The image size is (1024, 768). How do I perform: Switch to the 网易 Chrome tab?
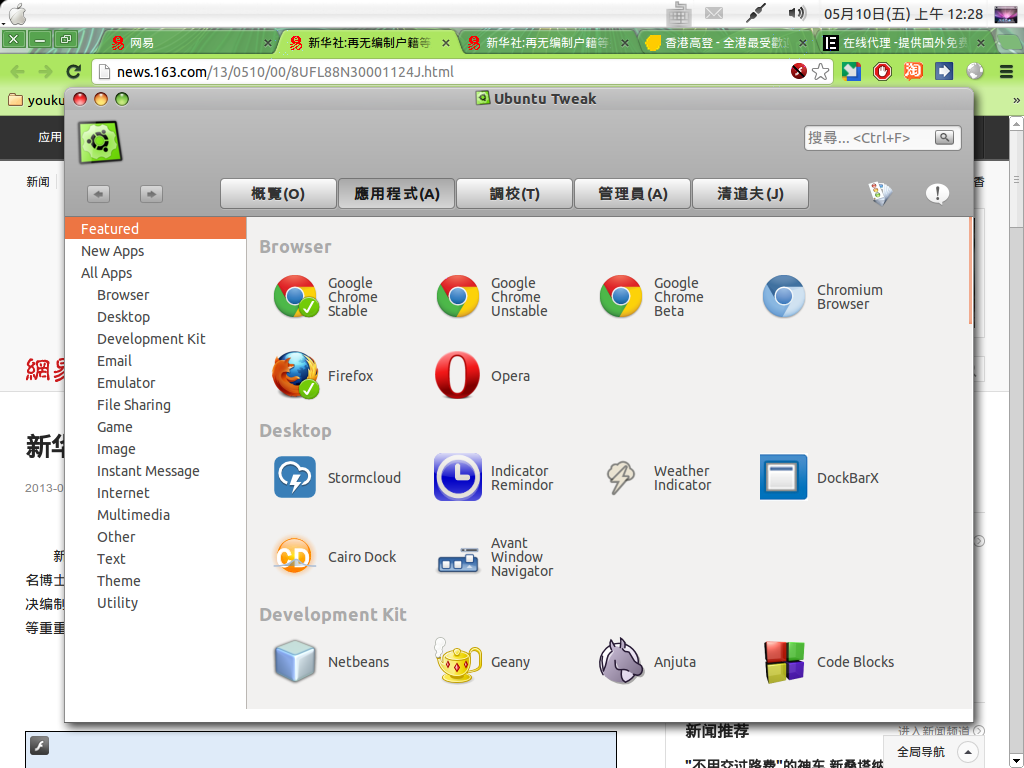pyautogui.click(x=189, y=42)
